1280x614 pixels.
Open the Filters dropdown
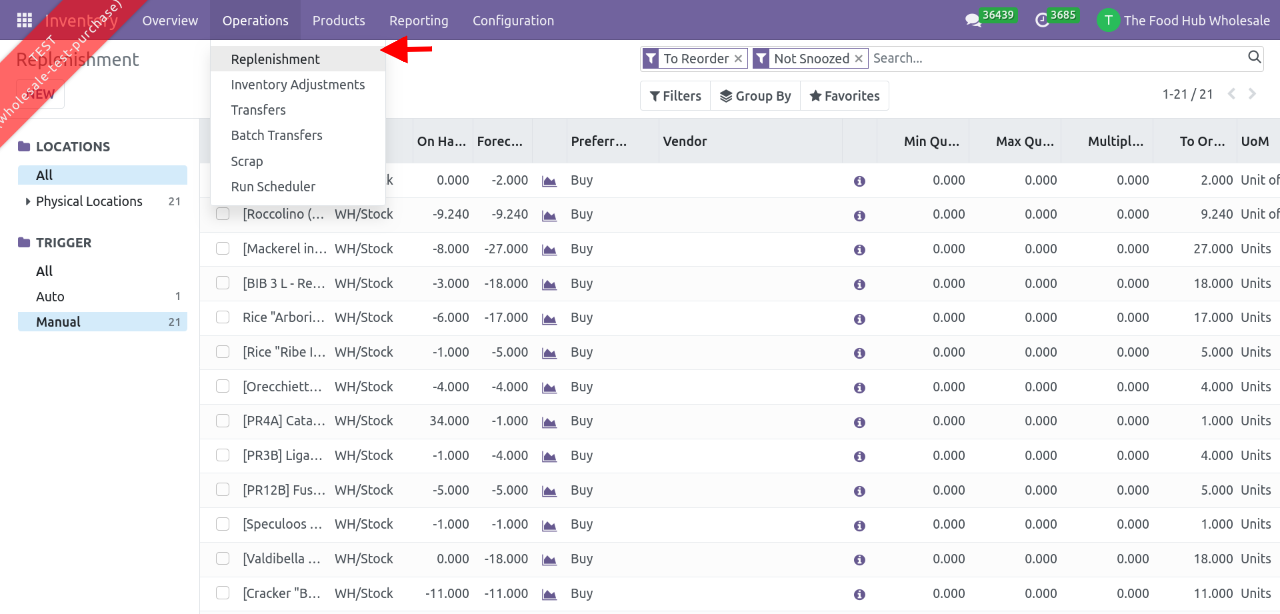(675, 96)
